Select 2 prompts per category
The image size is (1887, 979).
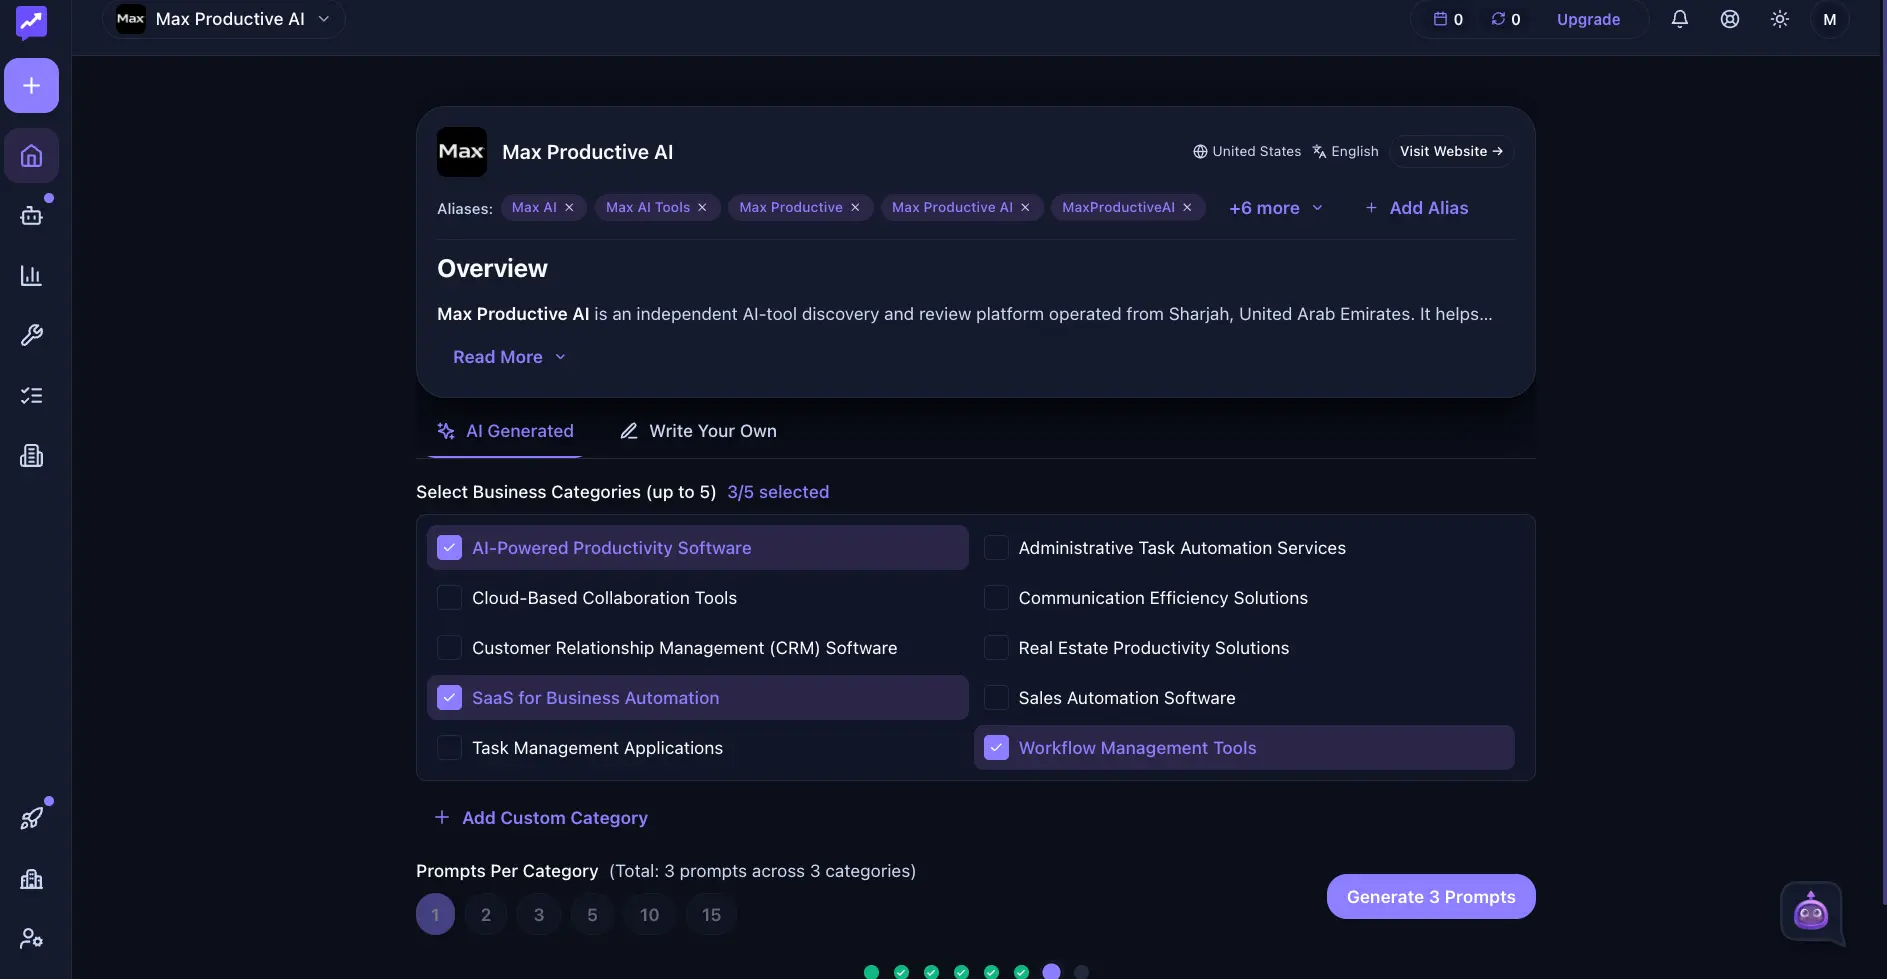pos(486,914)
